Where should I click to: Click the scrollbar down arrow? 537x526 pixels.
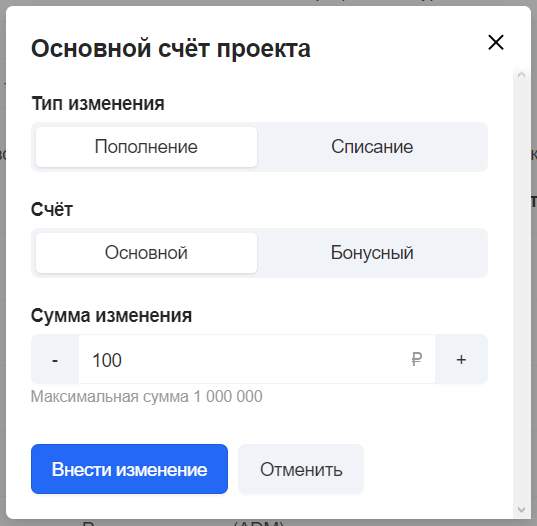521,510
